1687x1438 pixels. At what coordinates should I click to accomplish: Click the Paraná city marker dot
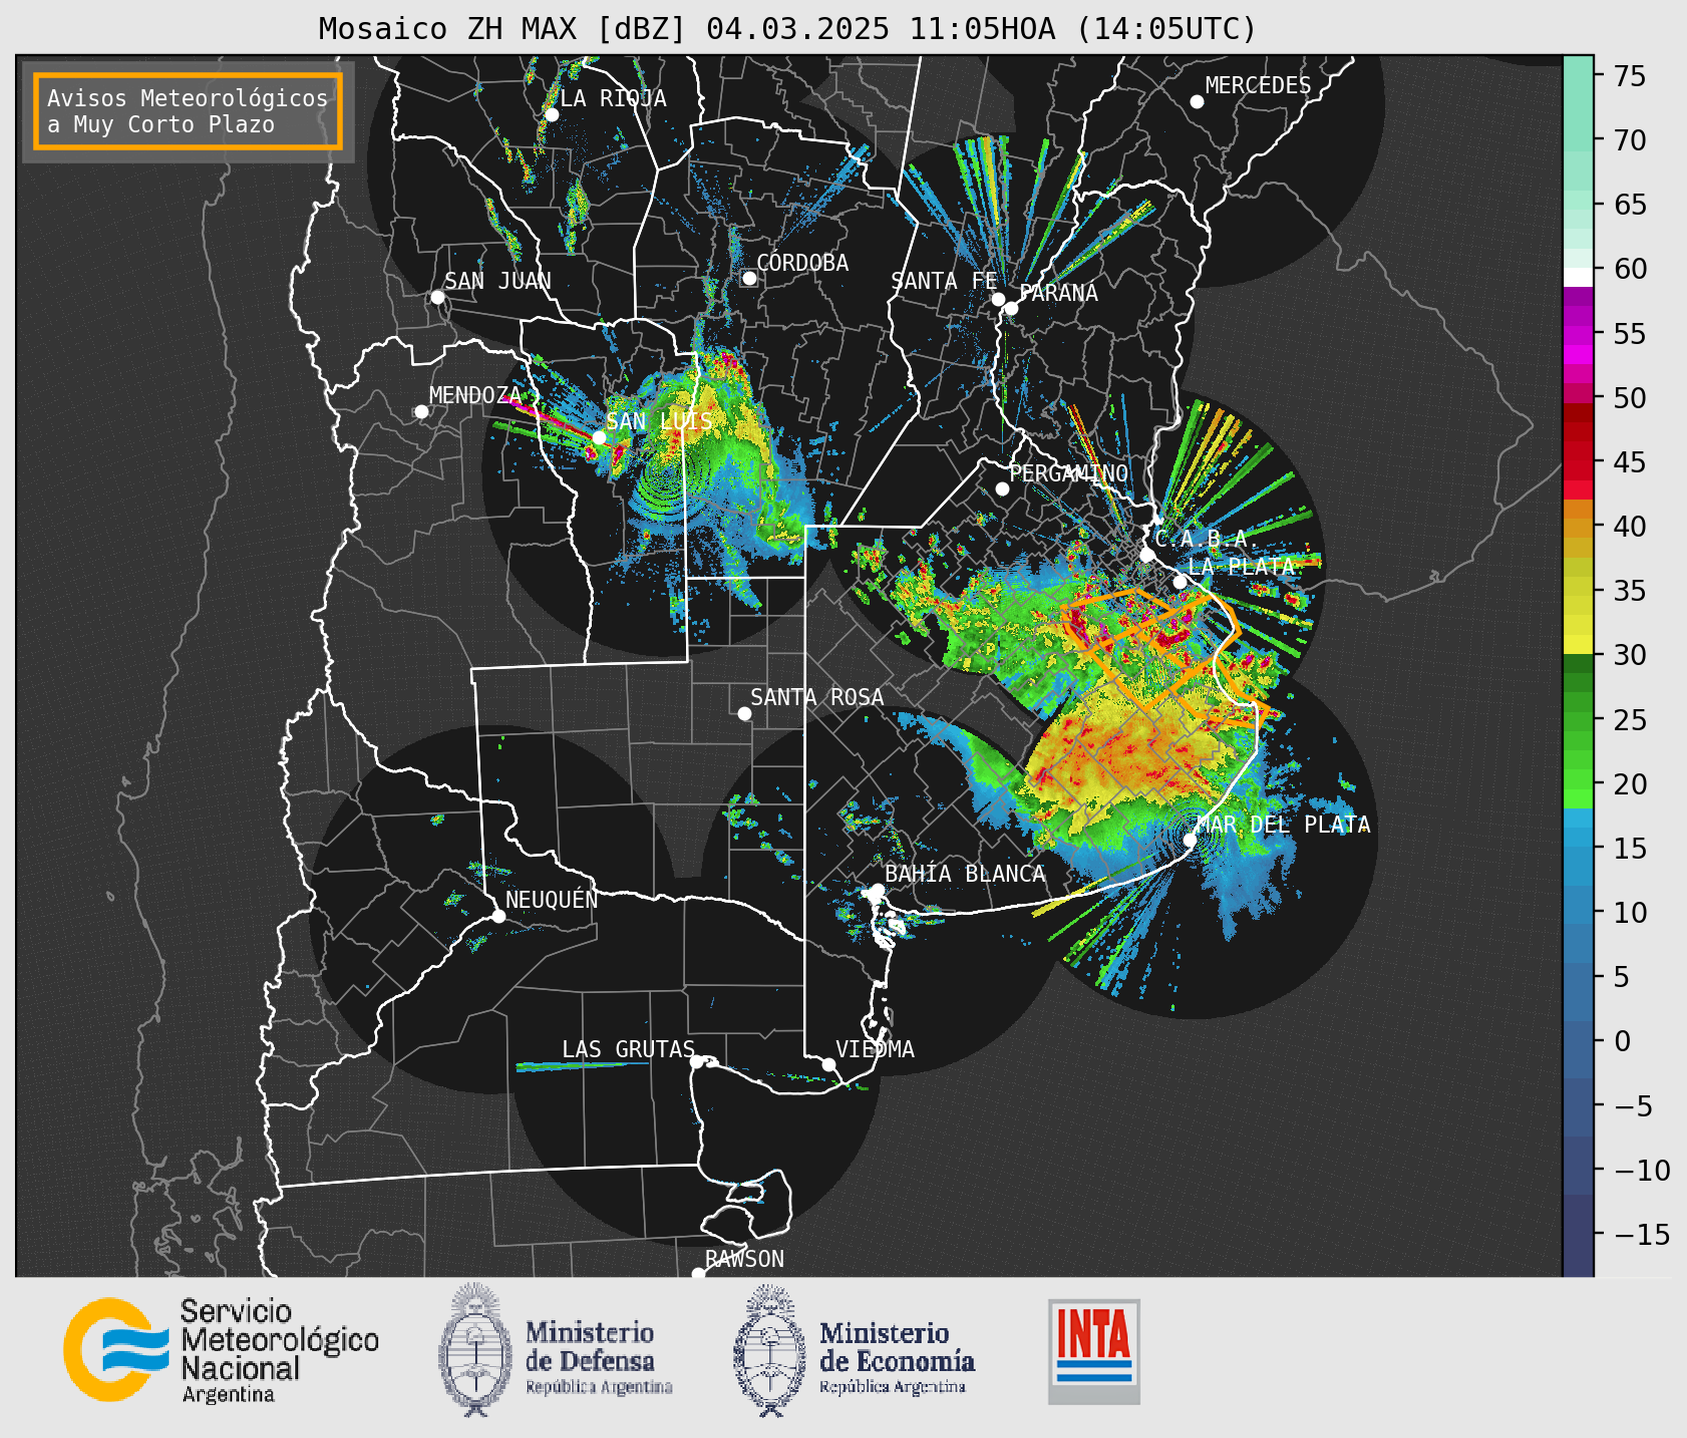[1011, 308]
